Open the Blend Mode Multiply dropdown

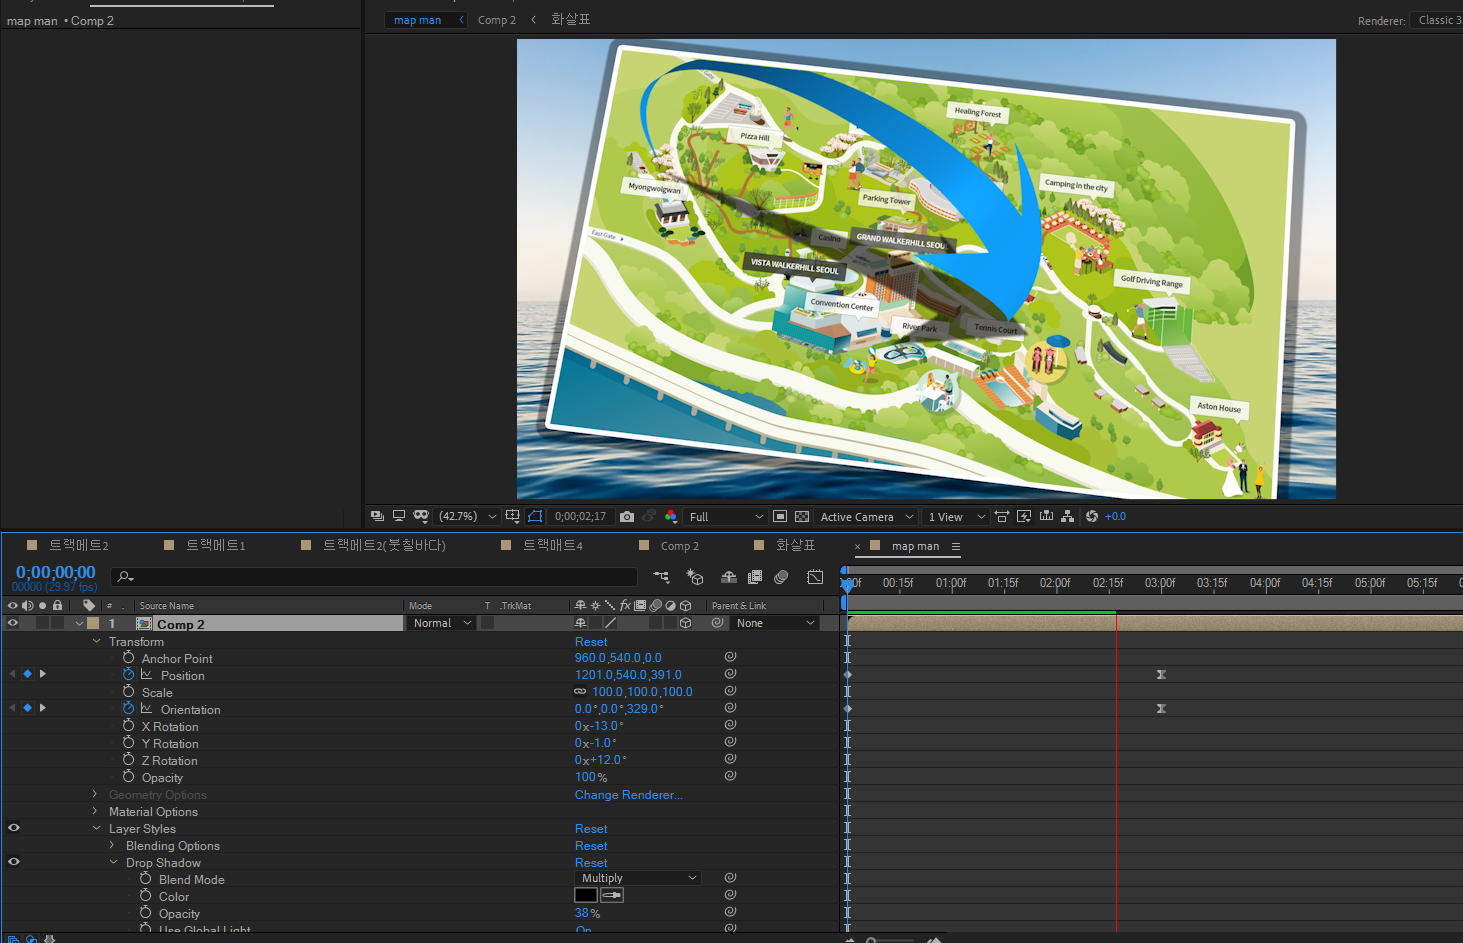(x=639, y=879)
